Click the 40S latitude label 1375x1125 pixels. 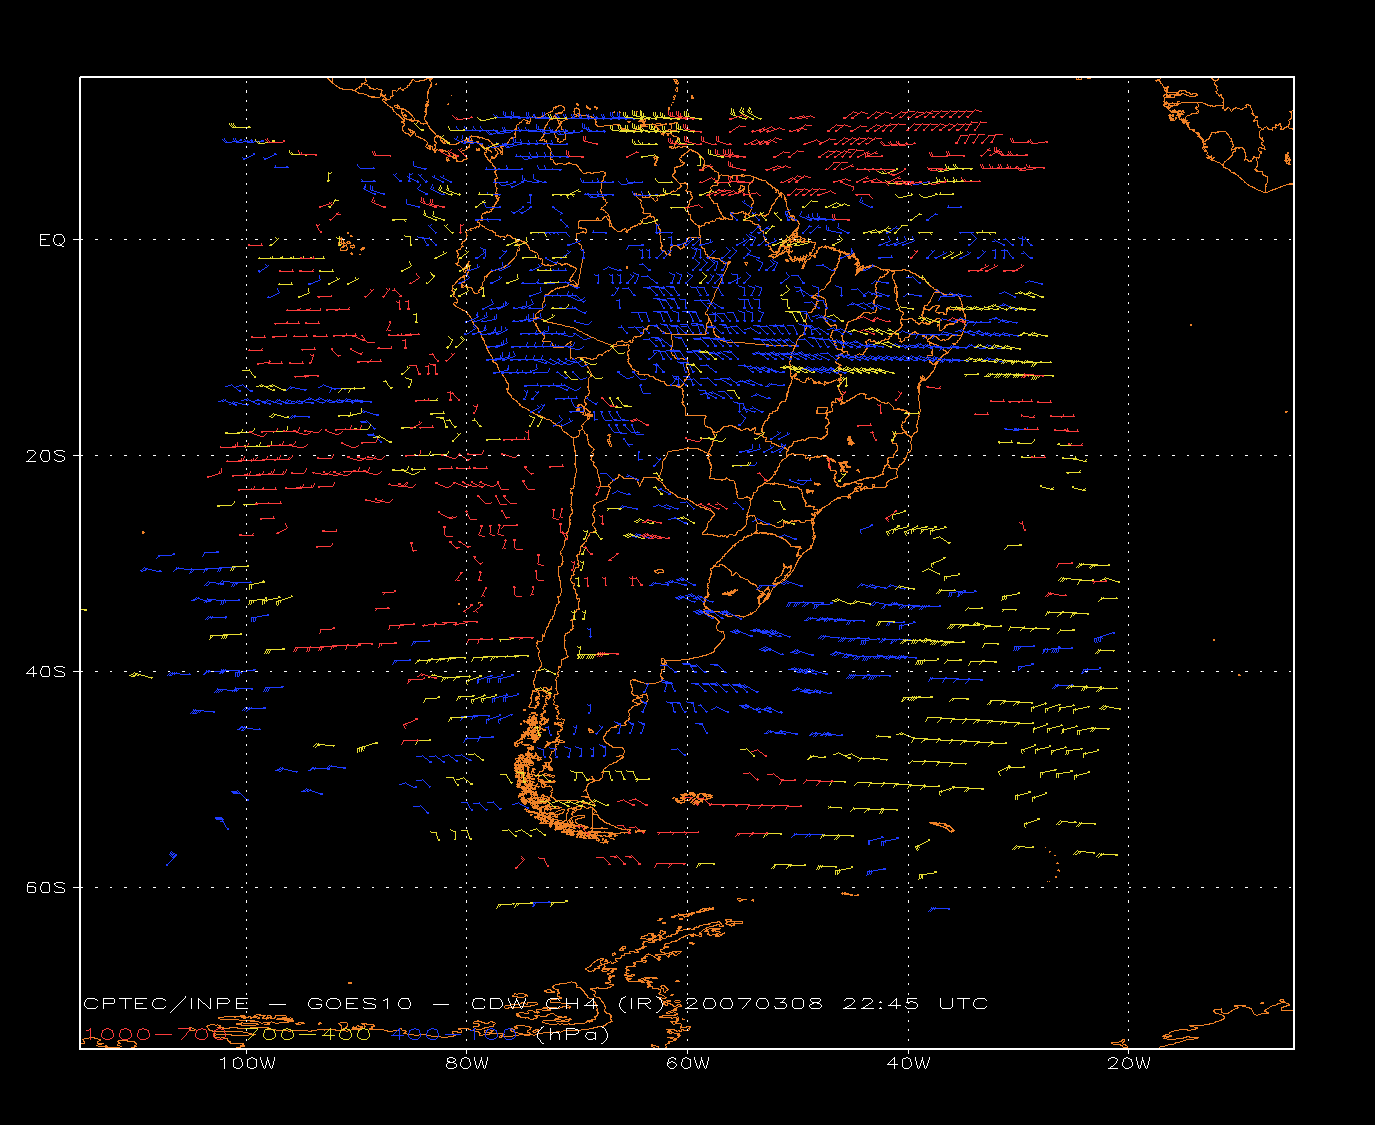click(x=48, y=672)
